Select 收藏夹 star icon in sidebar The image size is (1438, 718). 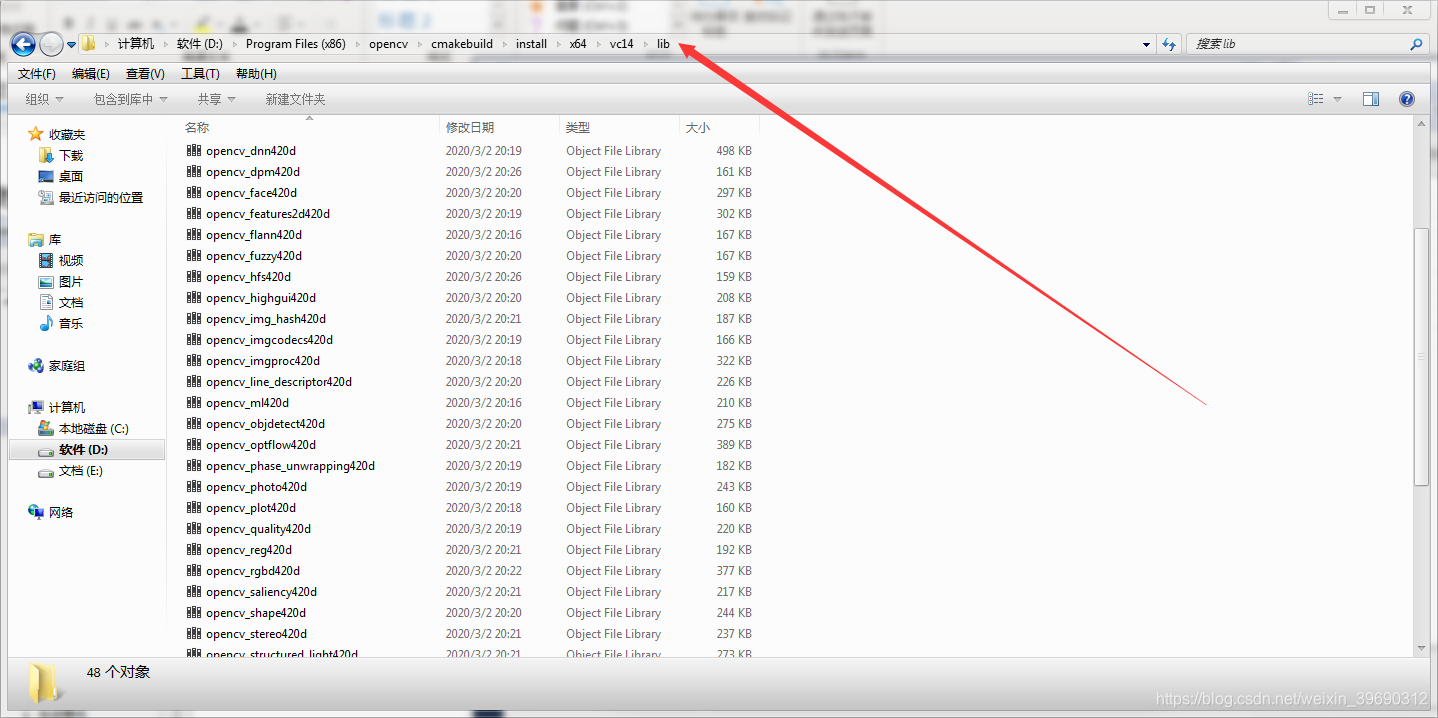(x=36, y=134)
